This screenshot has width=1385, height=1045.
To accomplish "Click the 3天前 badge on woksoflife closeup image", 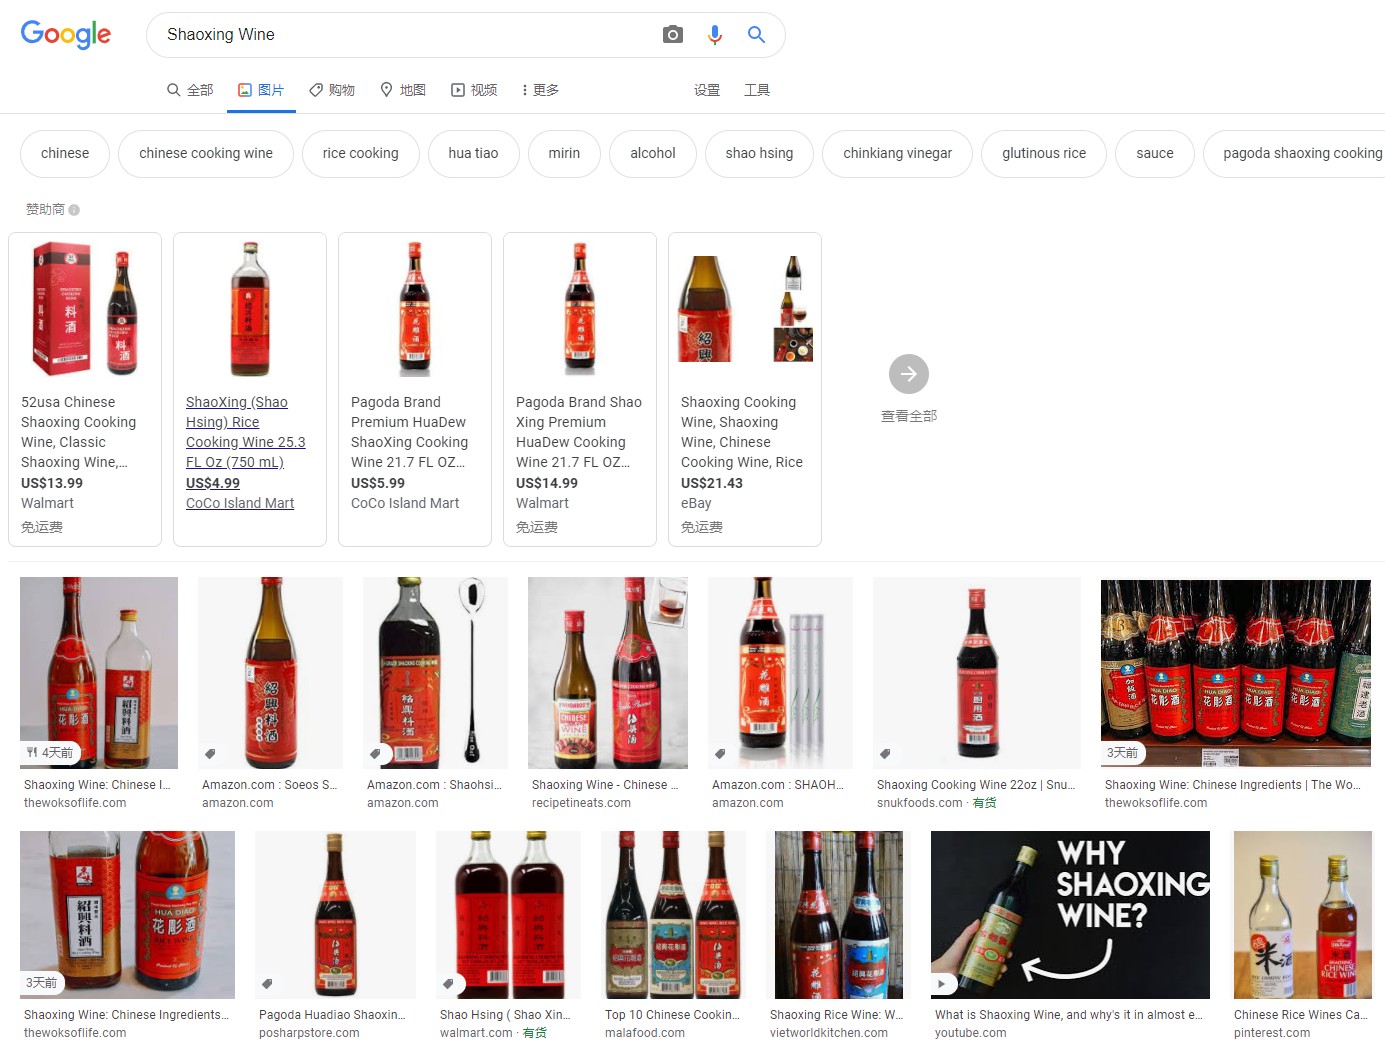I will tap(41, 983).
